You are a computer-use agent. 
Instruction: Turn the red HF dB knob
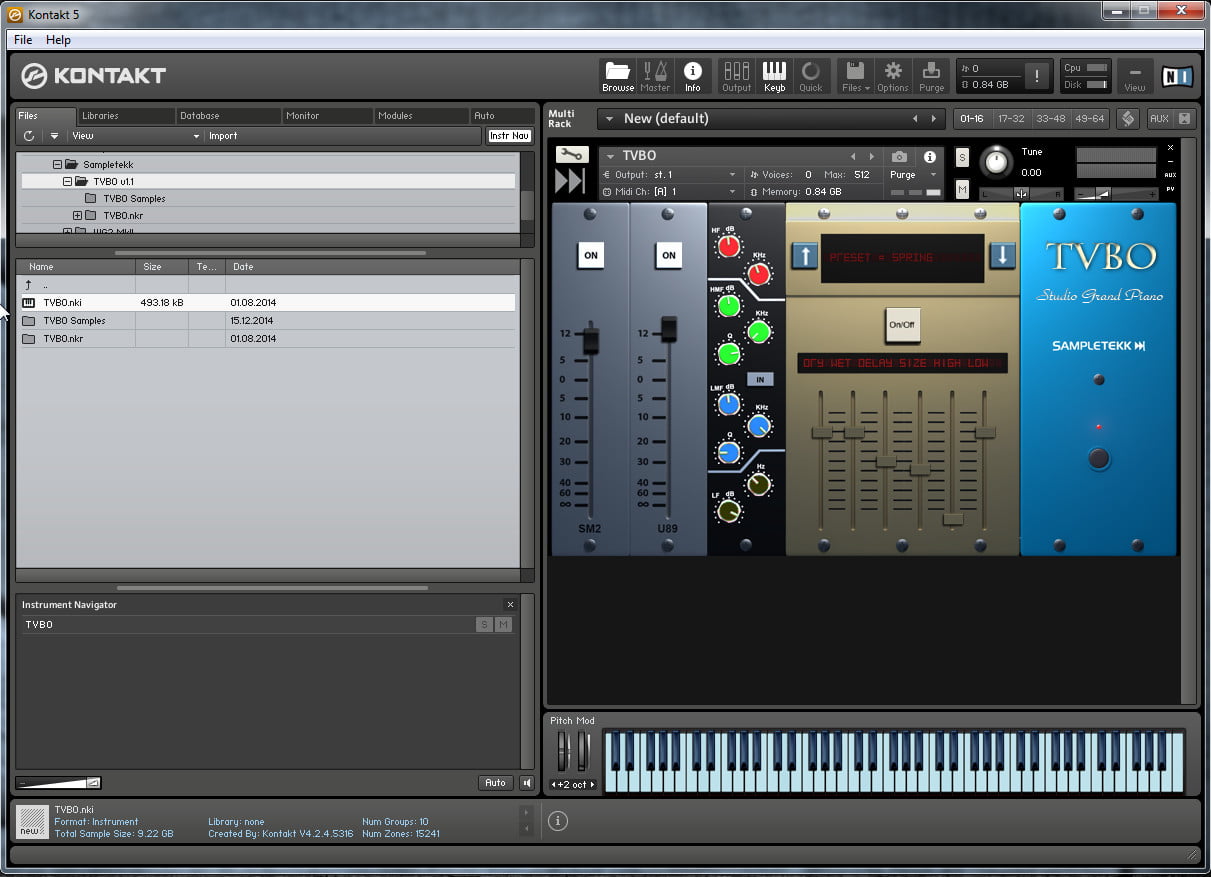coord(729,245)
